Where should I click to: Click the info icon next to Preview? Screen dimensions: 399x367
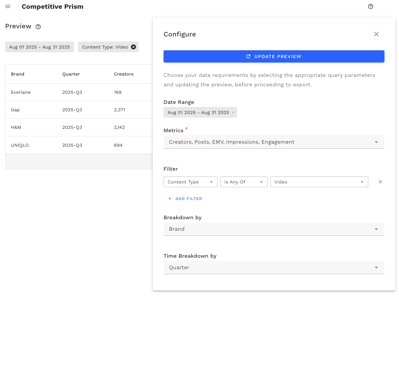(38, 27)
